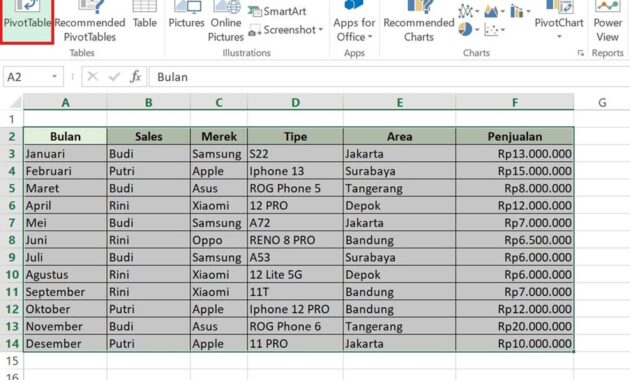Insert a SmartArt graphic

click(277, 11)
